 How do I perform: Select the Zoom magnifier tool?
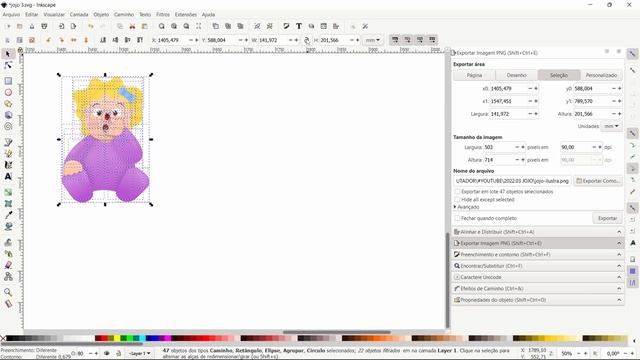point(8,292)
